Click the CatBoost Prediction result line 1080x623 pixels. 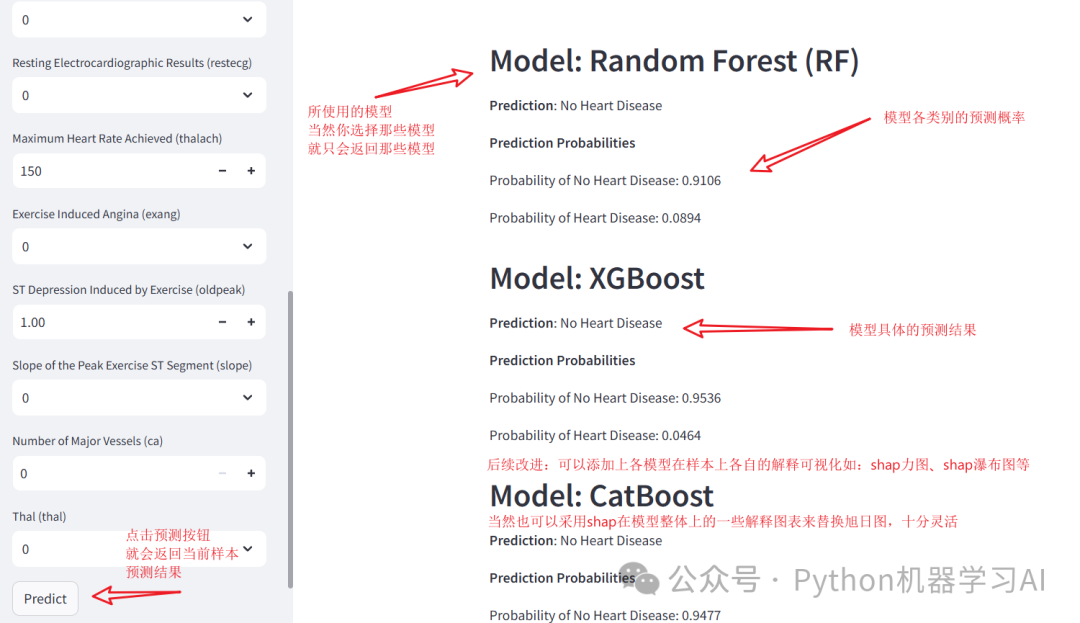576,540
